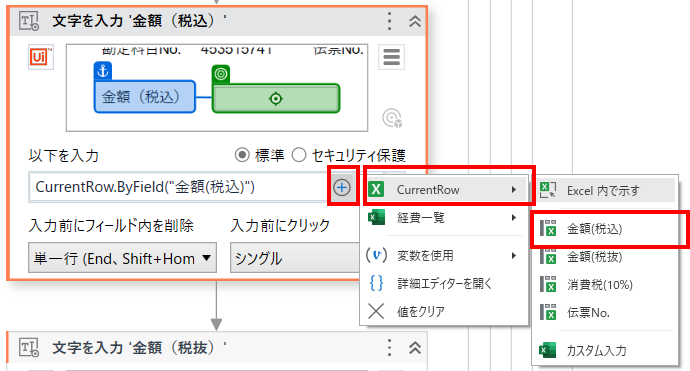Click the indicate-target icon below the hamburger menu

coord(392,118)
